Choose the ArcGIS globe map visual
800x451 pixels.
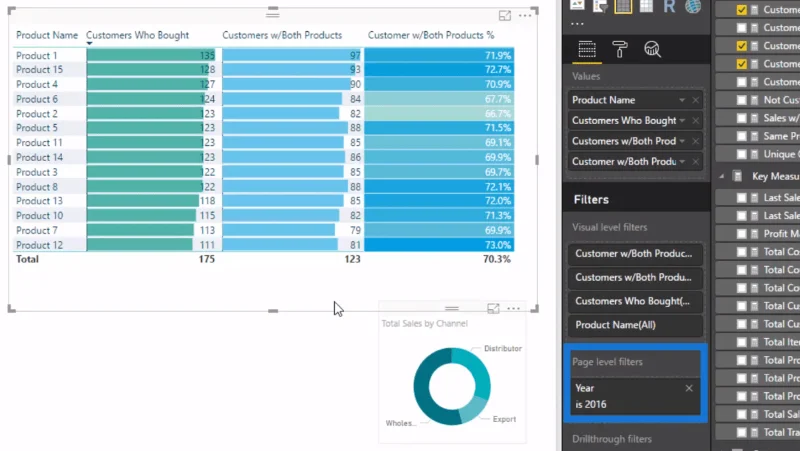[692, 6]
